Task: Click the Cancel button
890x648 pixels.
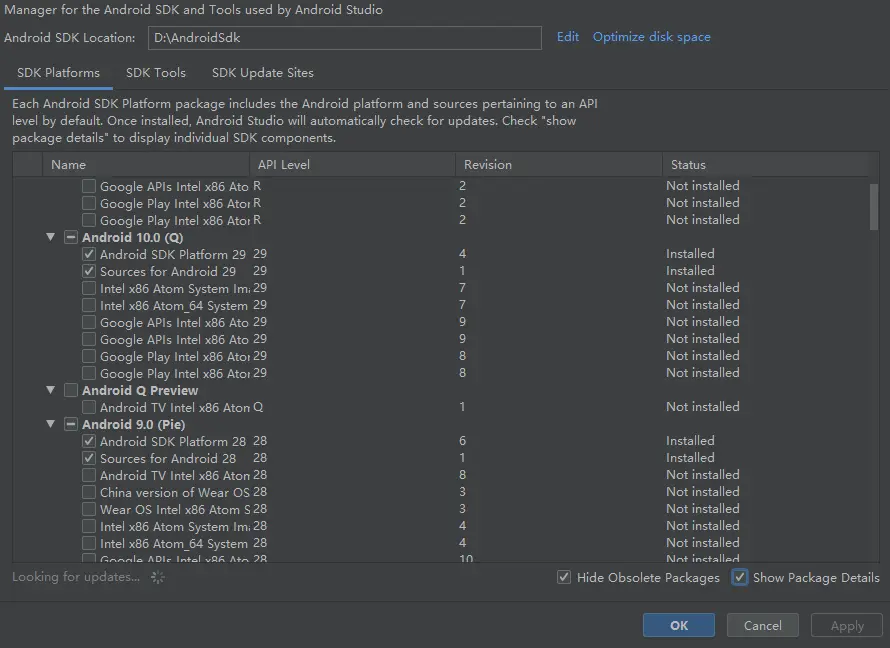Action: (x=763, y=626)
